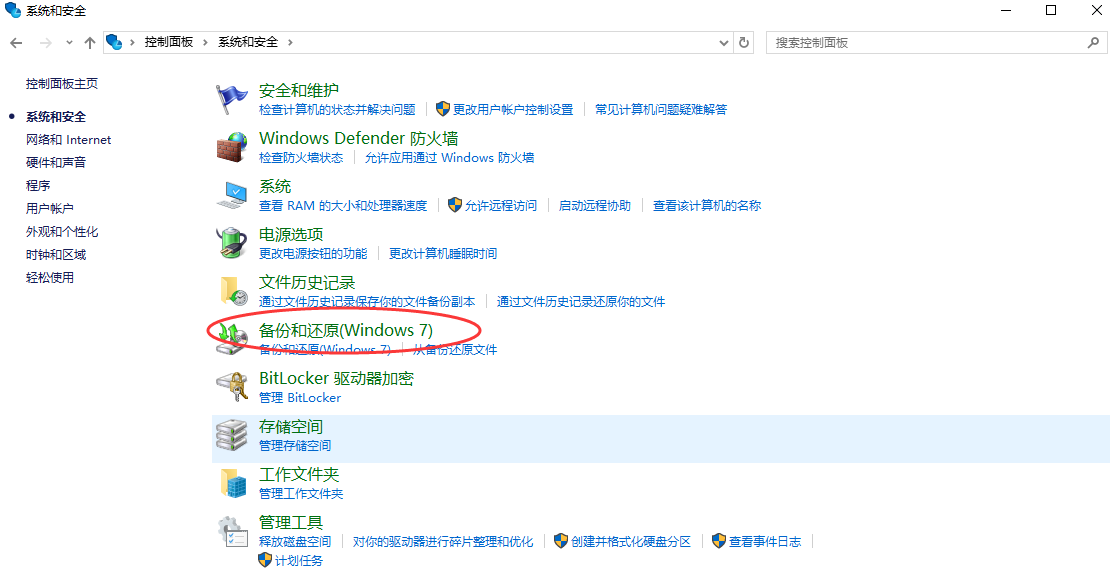The image size is (1114, 584).
Task: Click inside the 搜索控制面板 search box
Action: 930,42
